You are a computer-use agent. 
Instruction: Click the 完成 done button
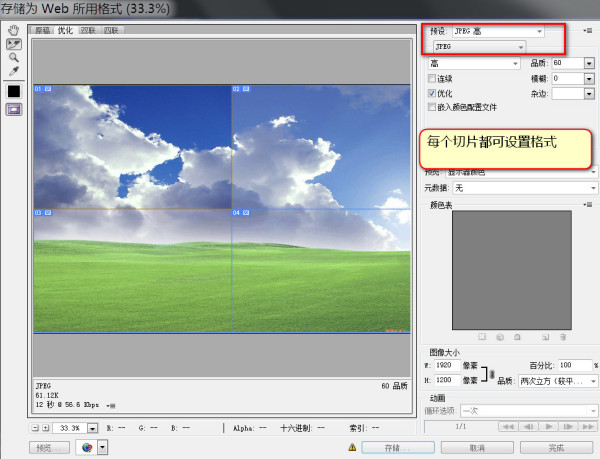556,448
